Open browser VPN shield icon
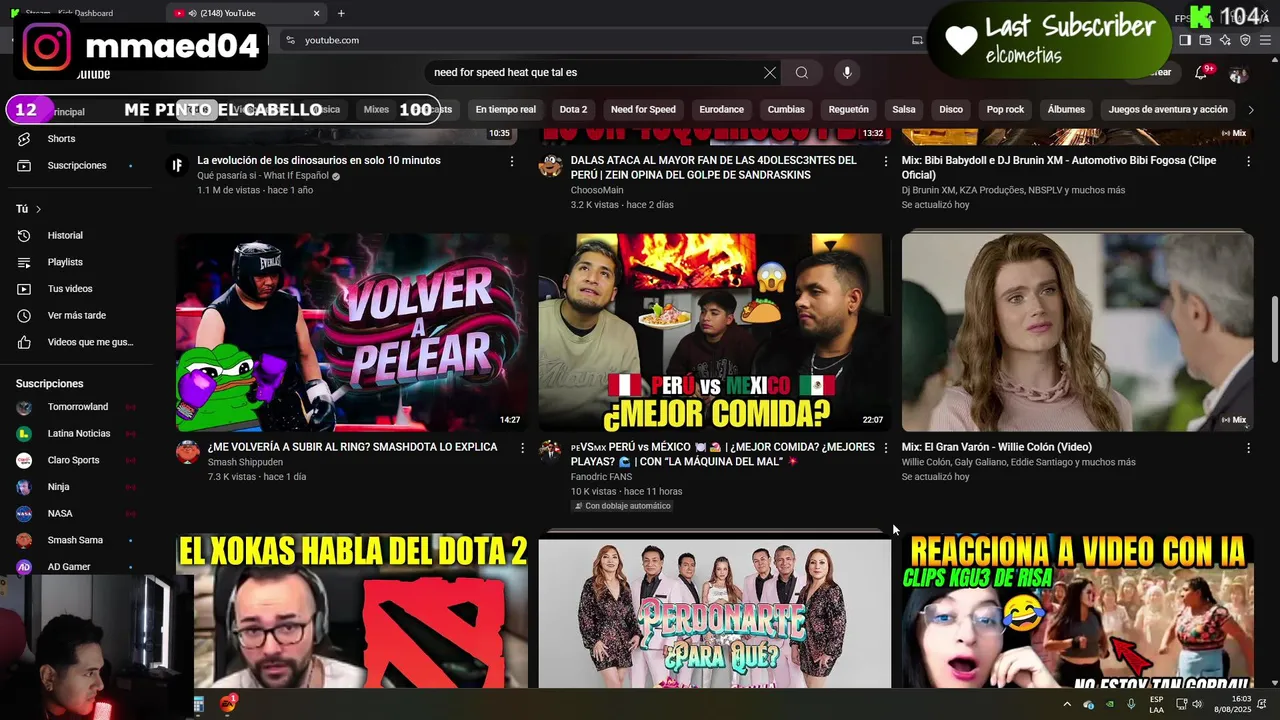Image resolution: width=1280 pixels, height=720 pixels. pyautogui.click(x=1245, y=40)
